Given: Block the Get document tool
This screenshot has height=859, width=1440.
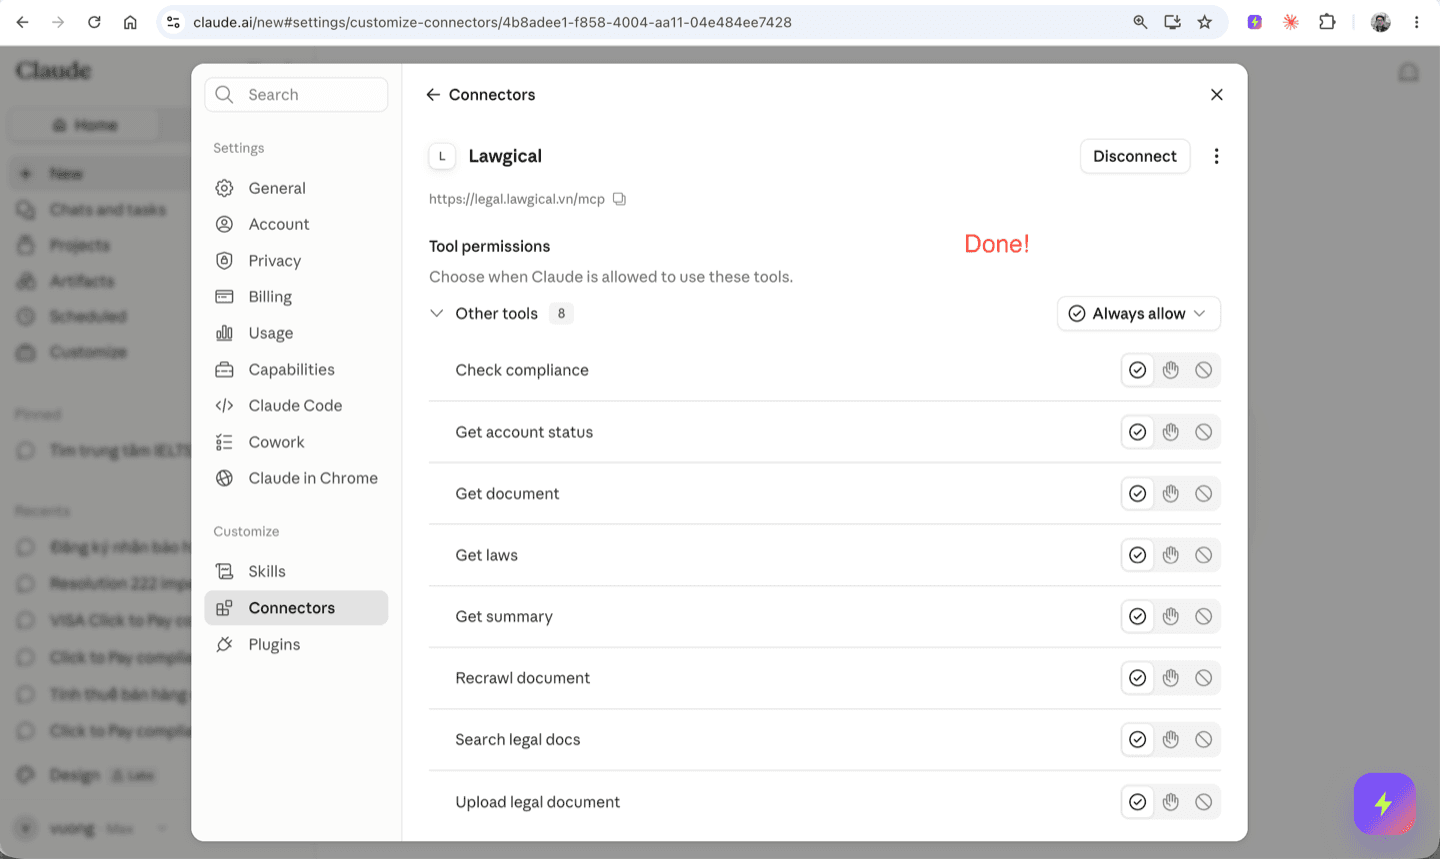Looking at the screenshot, I should pyautogui.click(x=1204, y=494).
